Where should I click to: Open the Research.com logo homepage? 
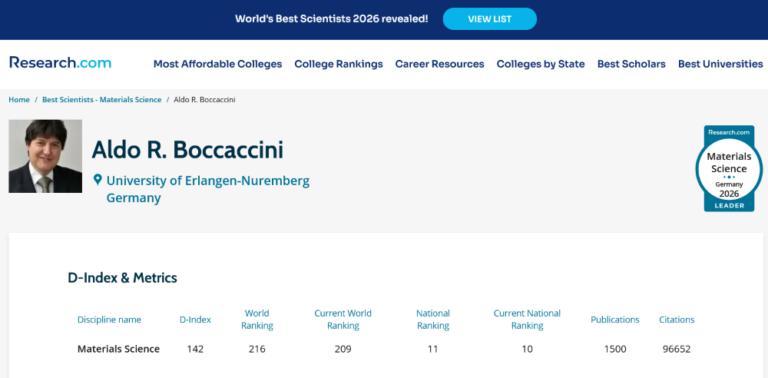[x=60, y=63]
